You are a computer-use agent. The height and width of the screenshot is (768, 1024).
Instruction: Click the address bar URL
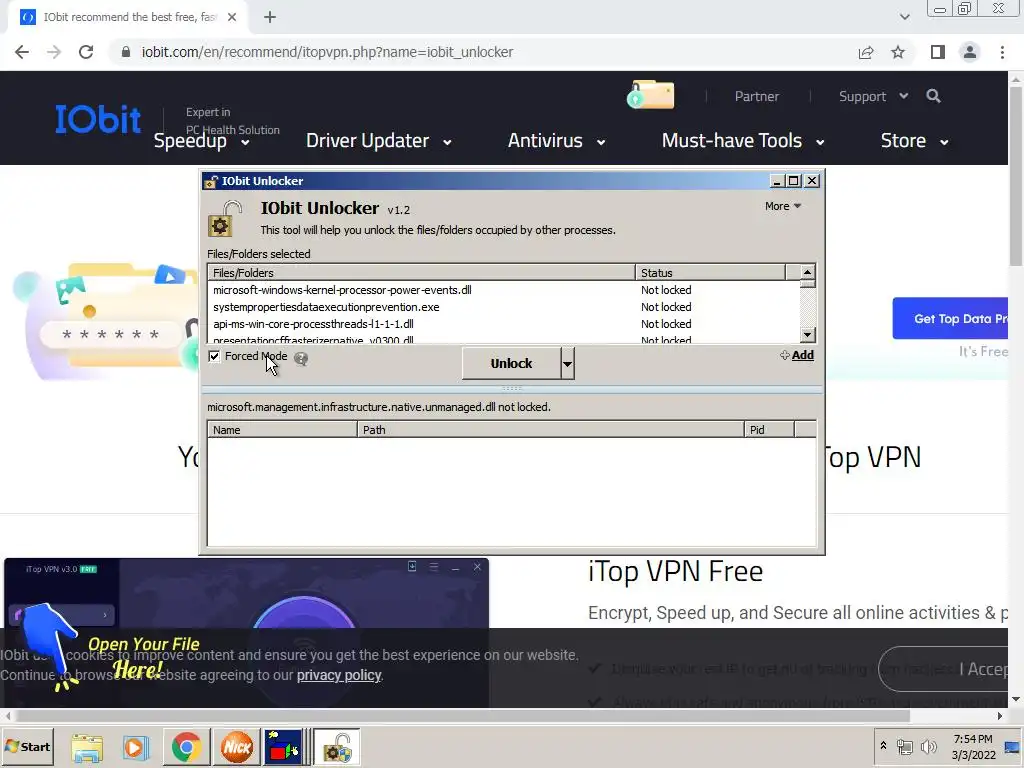(327, 52)
